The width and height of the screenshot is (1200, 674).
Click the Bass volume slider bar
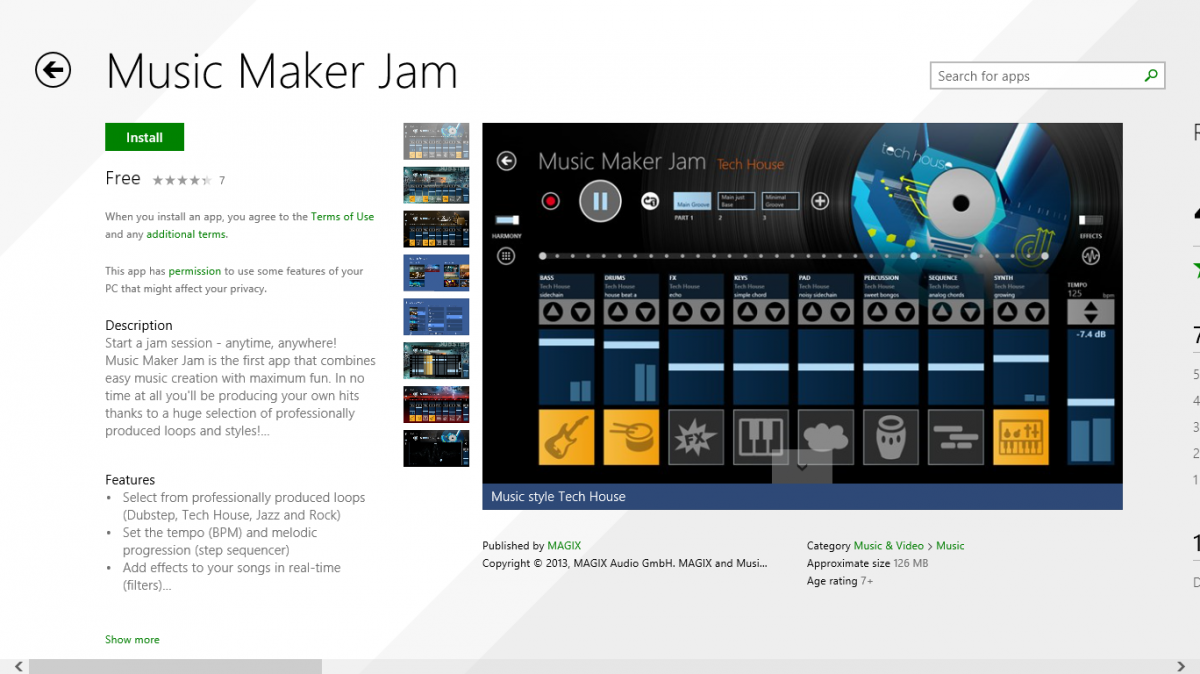click(x=566, y=343)
